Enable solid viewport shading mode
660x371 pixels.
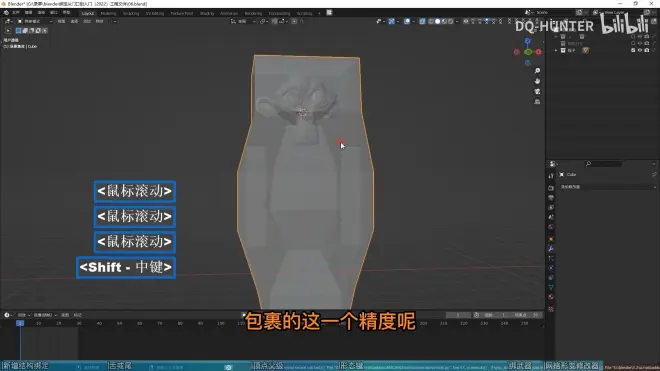[x=437, y=21]
